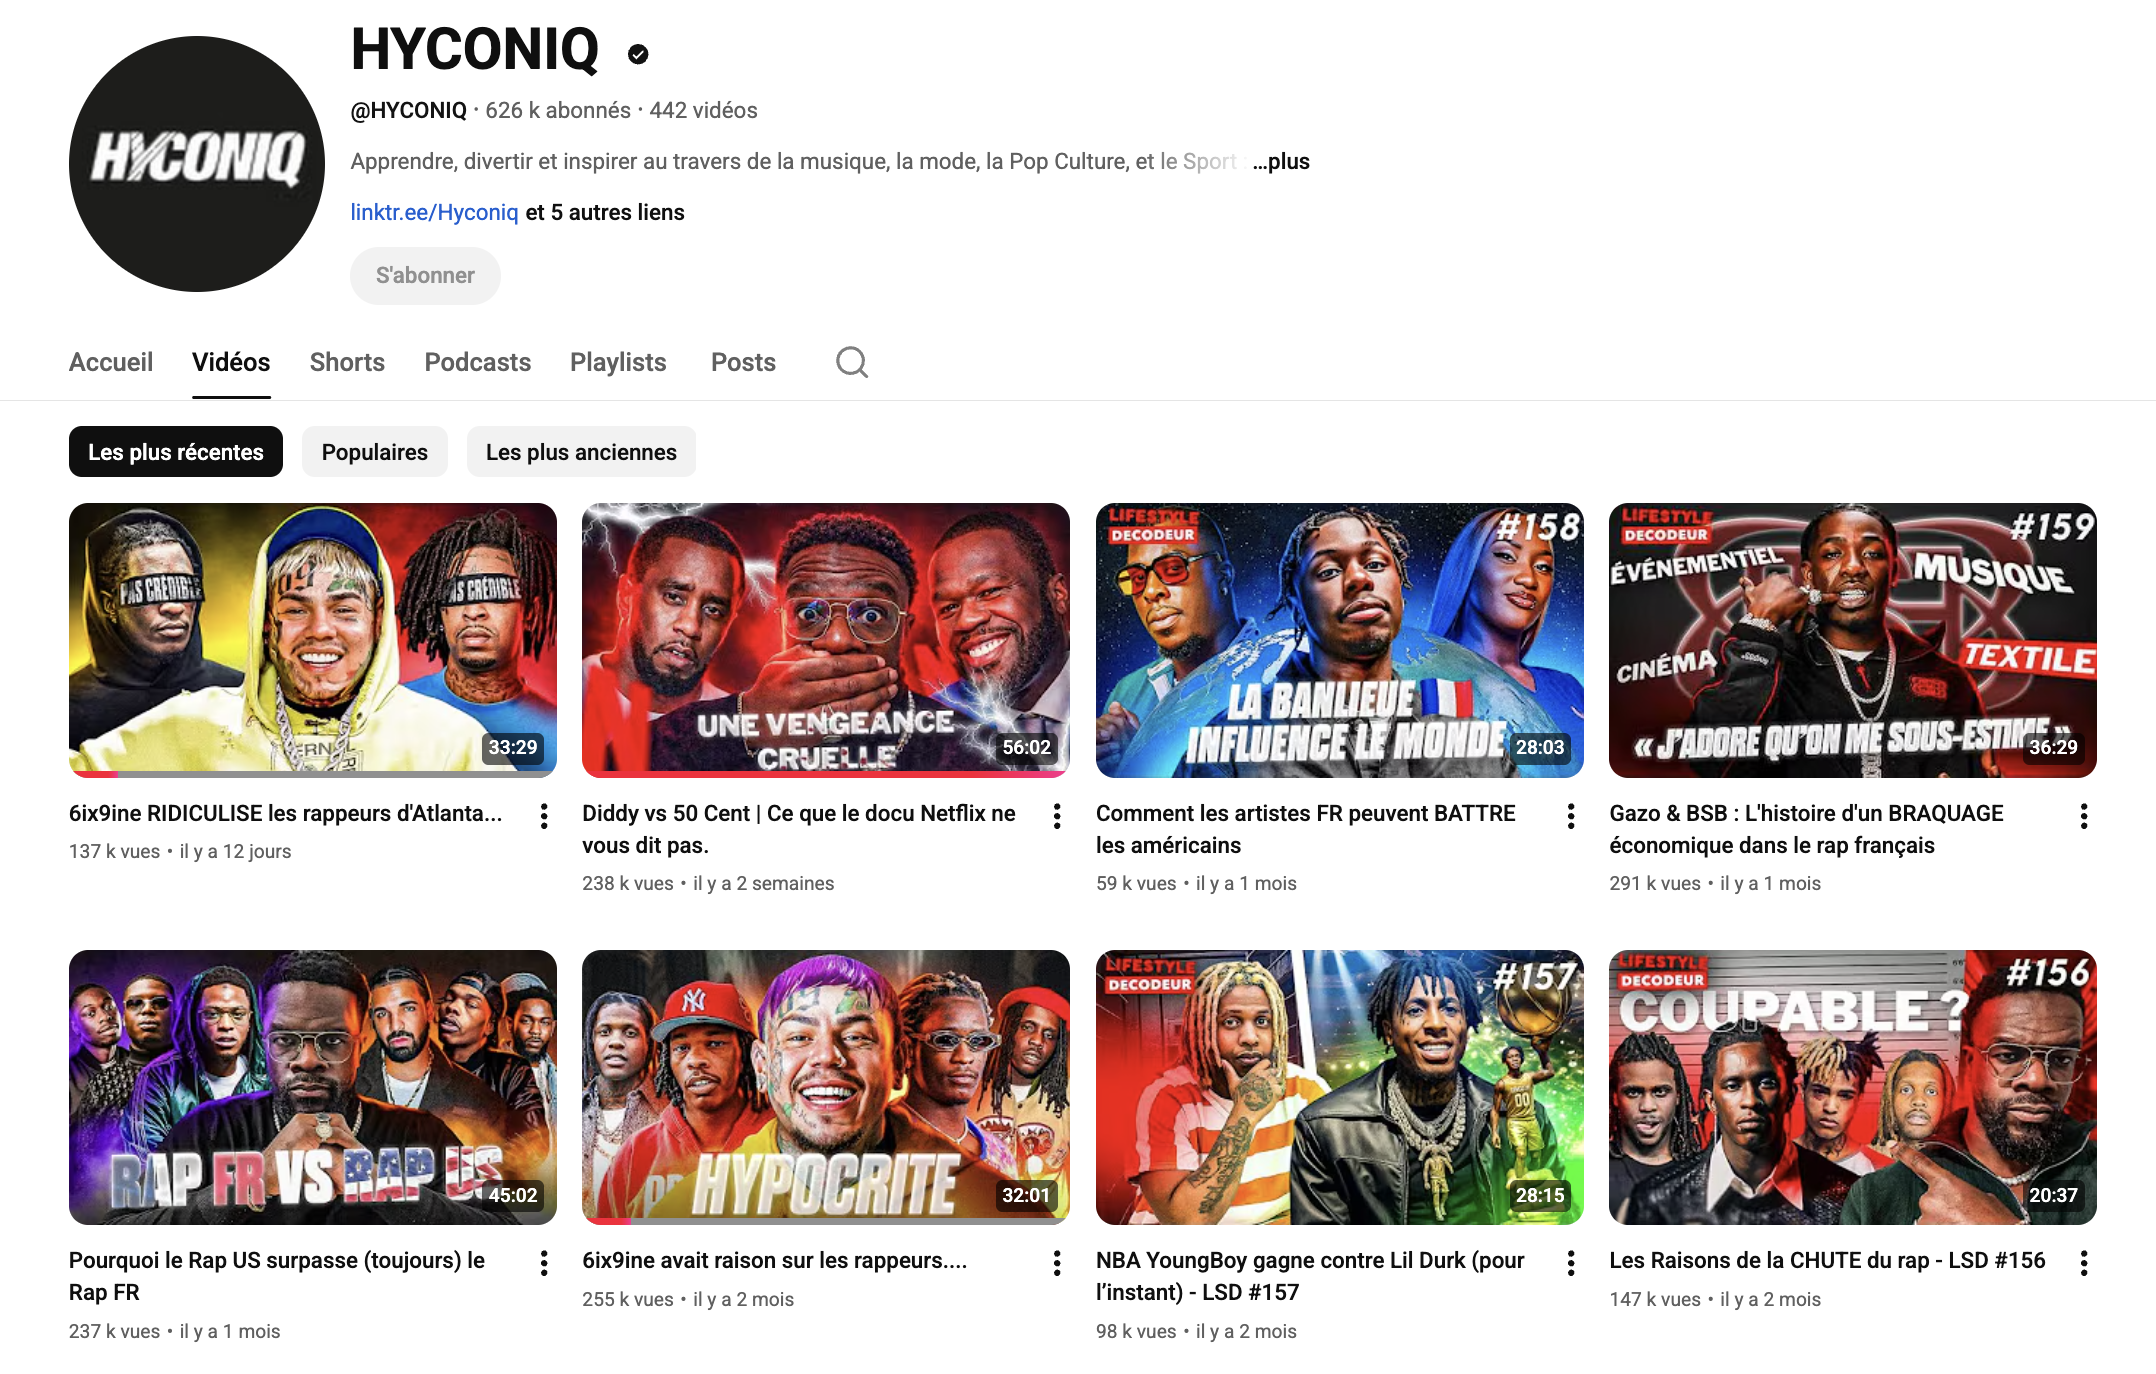Select the Les plus récentes filter chip
Screen dimensions: 2156x1374
(176, 452)
